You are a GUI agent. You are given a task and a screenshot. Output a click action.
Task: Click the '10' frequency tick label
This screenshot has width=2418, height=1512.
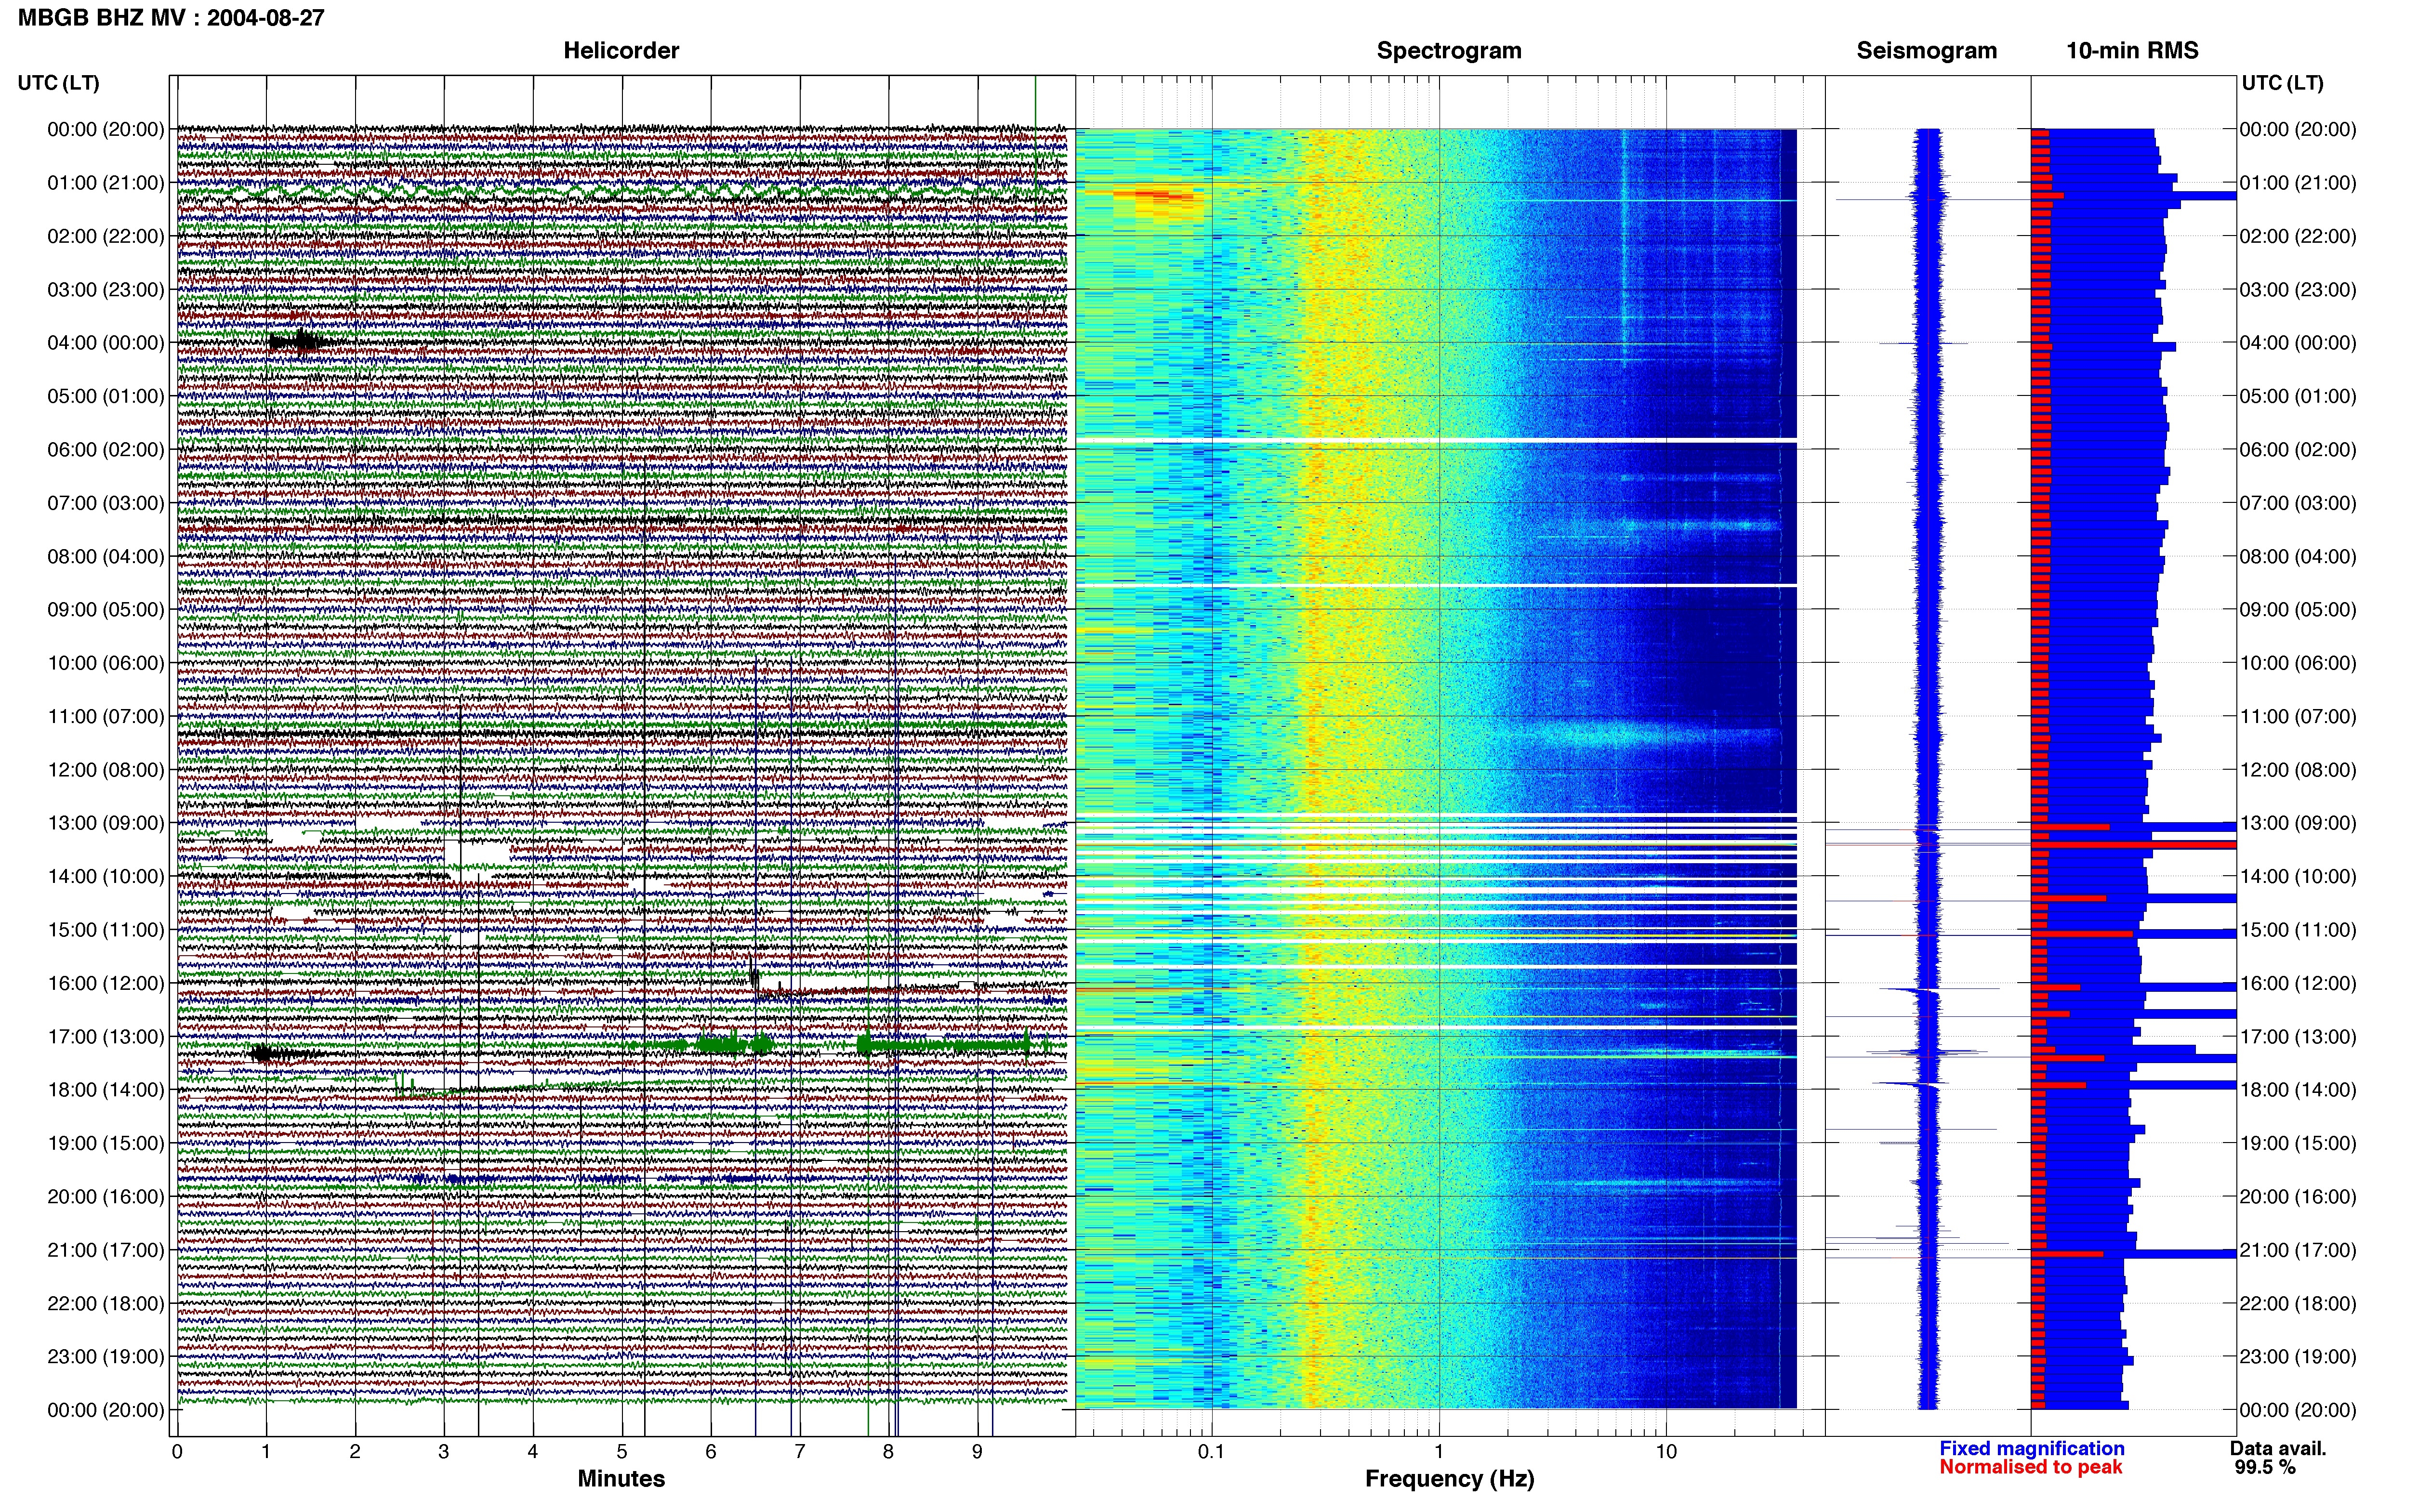1665,1451
